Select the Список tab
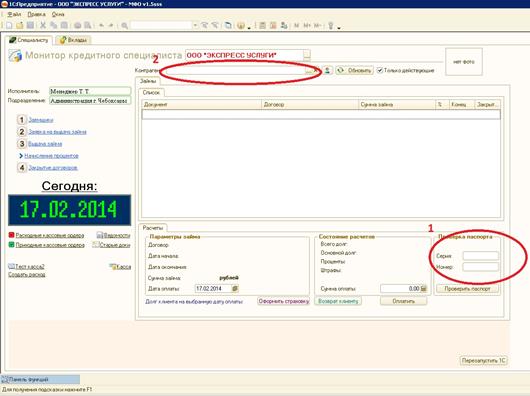Image resolution: width=530 pixels, height=396 pixels. [x=151, y=93]
